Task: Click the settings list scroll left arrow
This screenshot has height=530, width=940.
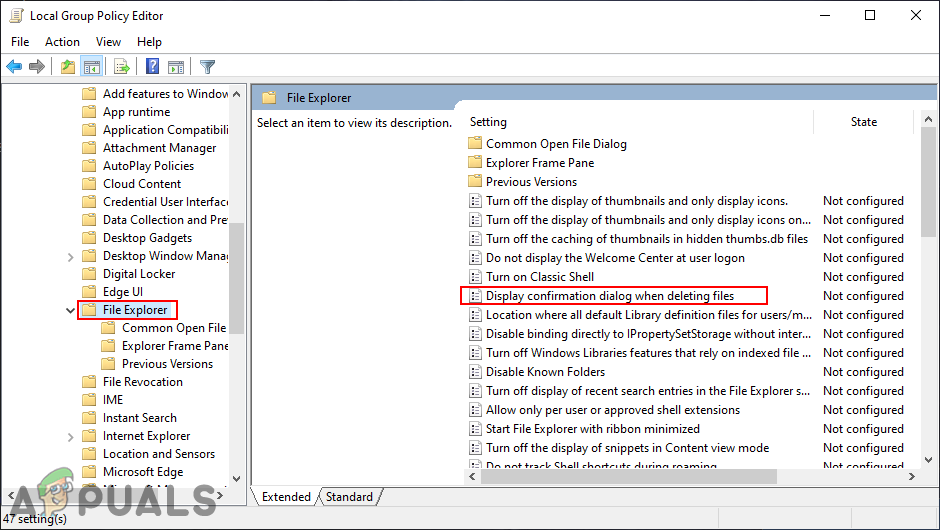Action: 472,477
